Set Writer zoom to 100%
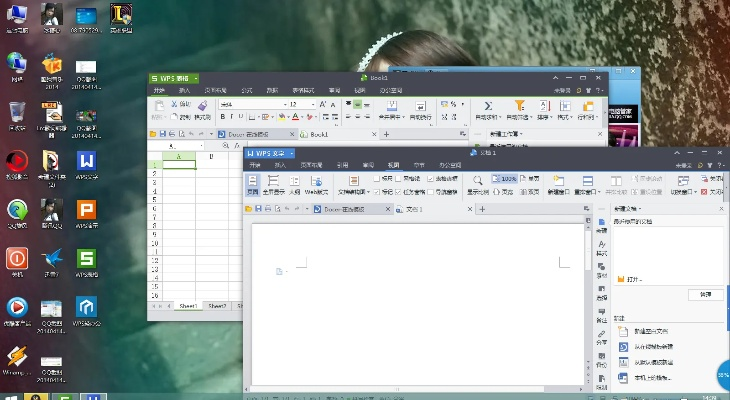The height and width of the screenshot is (400, 730). coord(504,178)
